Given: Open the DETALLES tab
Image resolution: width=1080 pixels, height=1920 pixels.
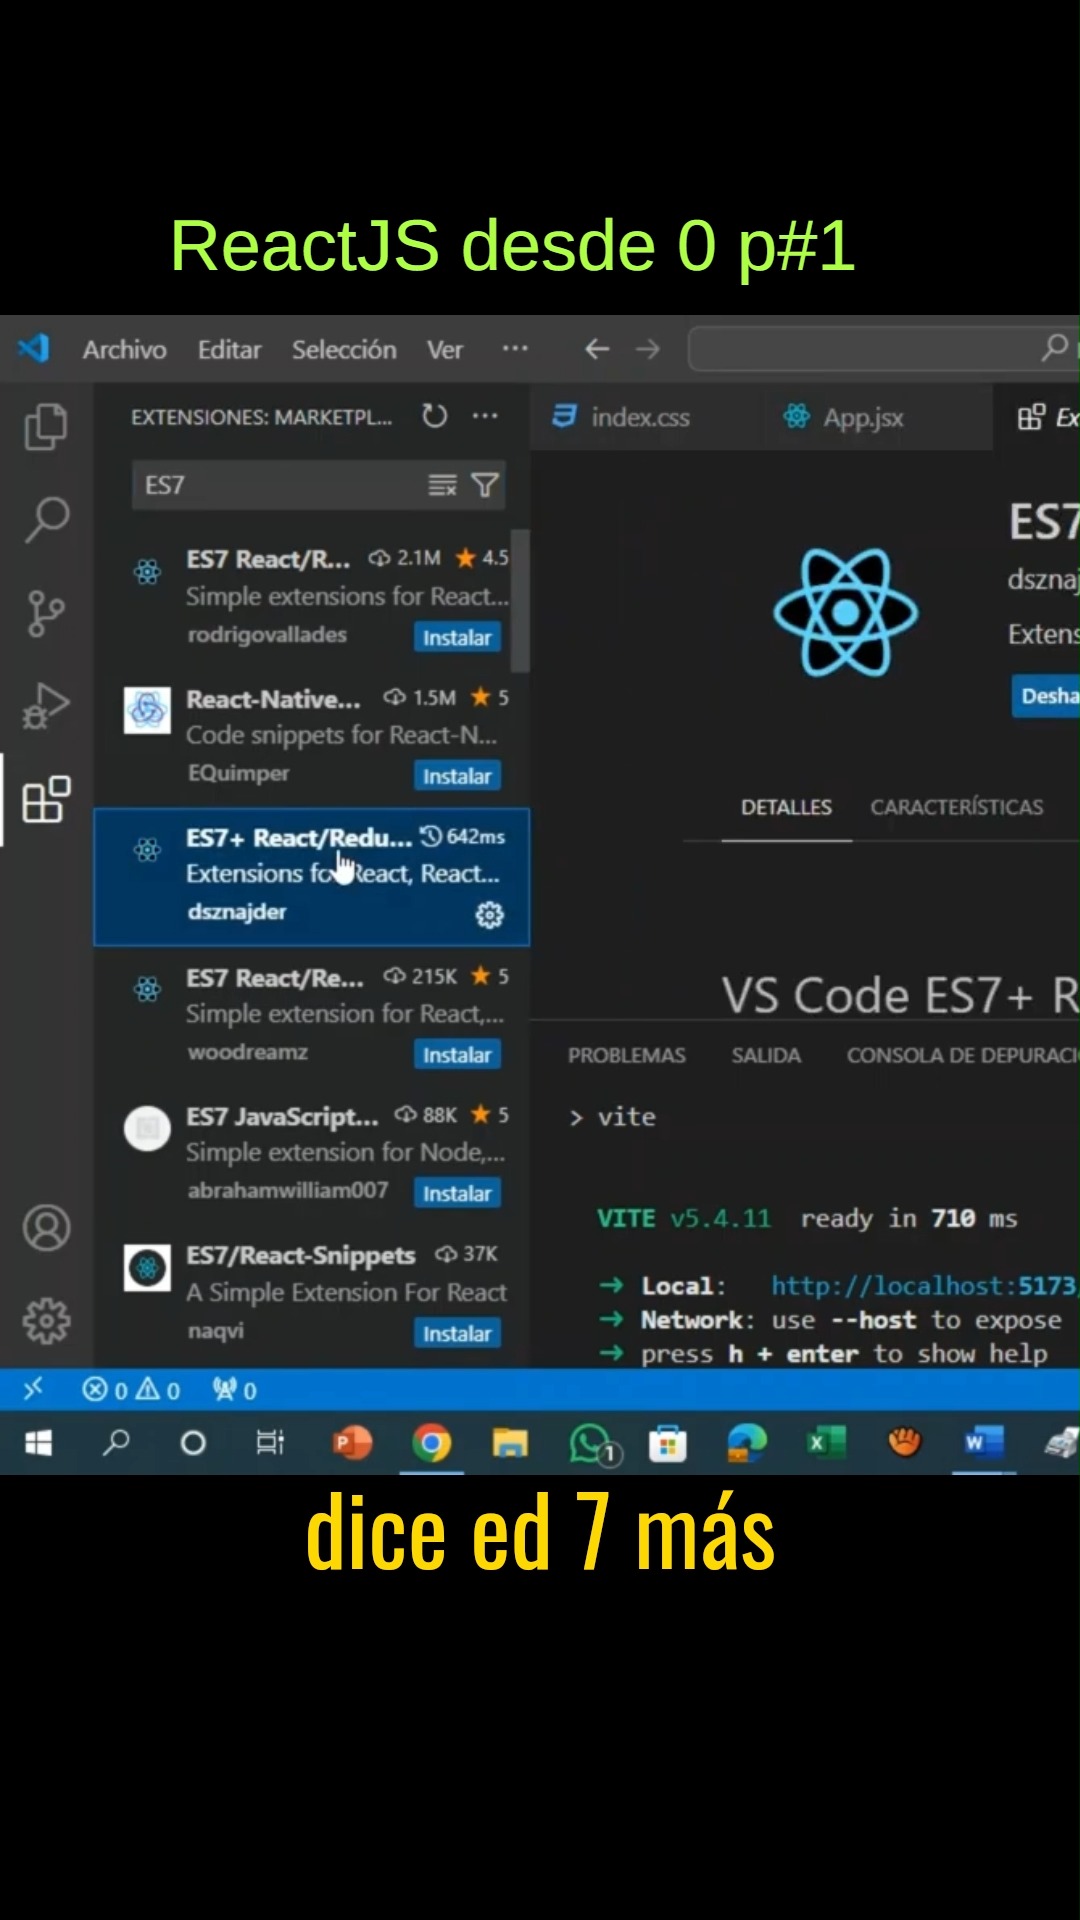Looking at the screenshot, I should click(x=786, y=807).
